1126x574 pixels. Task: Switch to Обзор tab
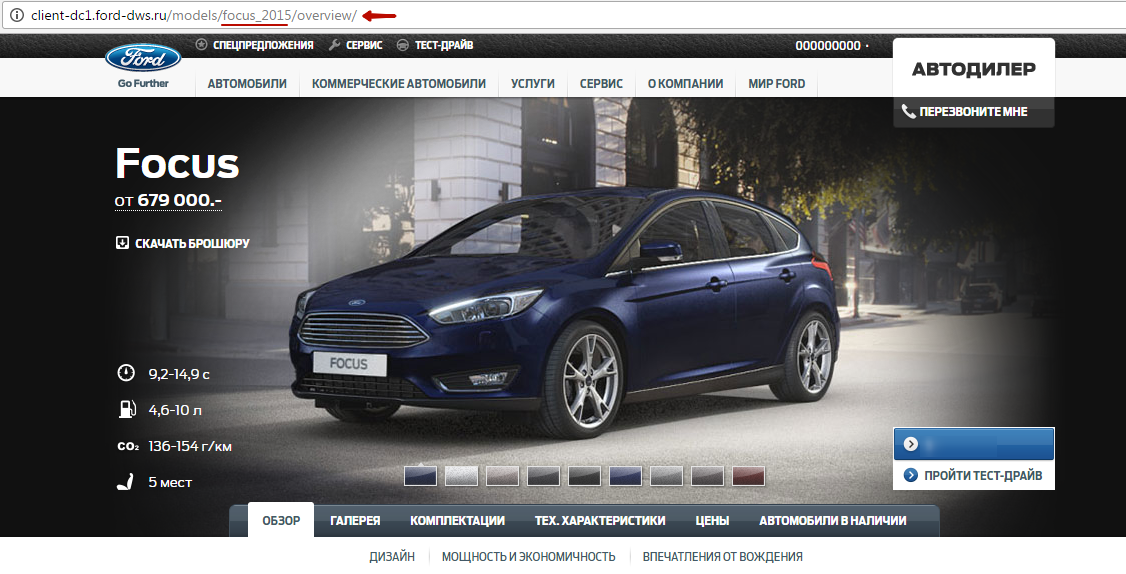(281, 520)
